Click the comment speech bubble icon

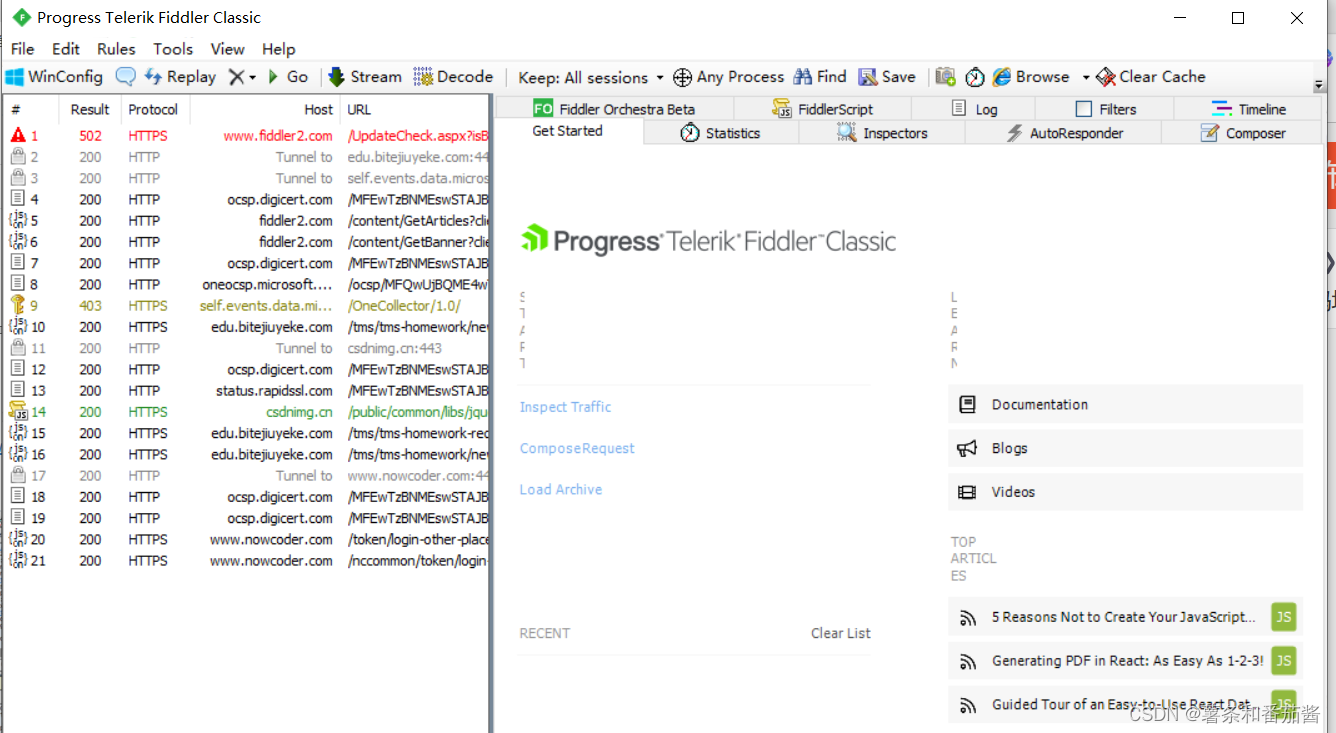[125, 77]
